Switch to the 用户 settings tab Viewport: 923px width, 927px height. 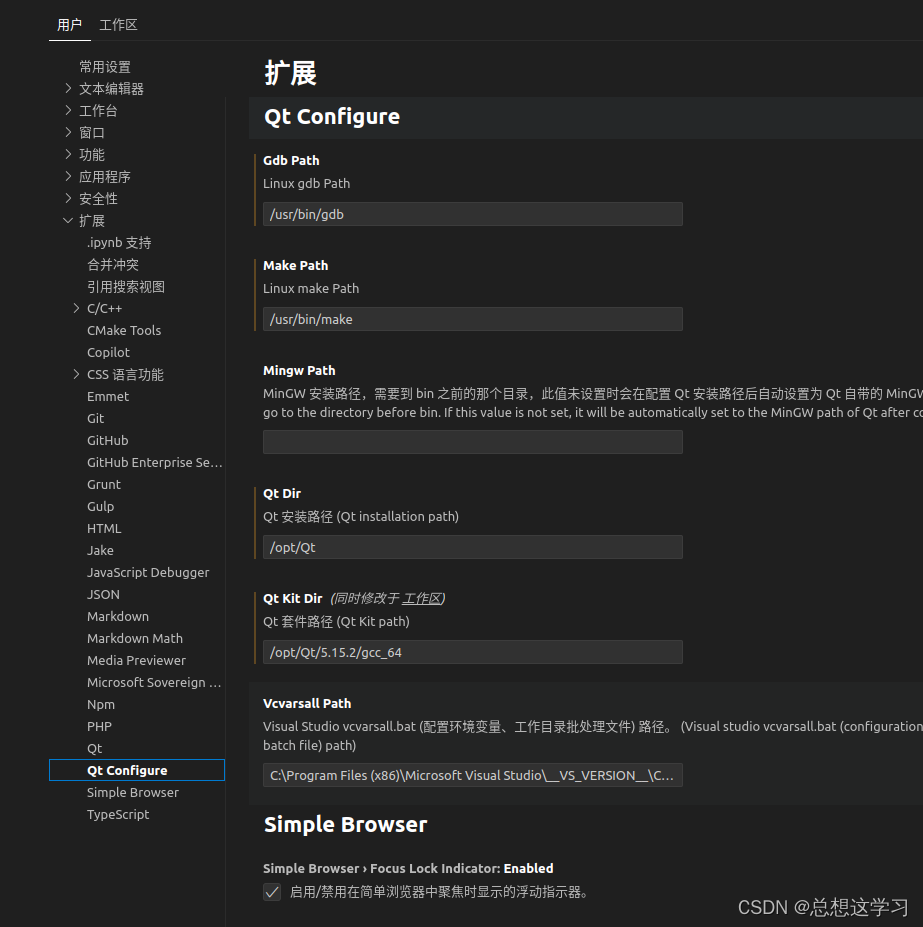click(69, 24)
